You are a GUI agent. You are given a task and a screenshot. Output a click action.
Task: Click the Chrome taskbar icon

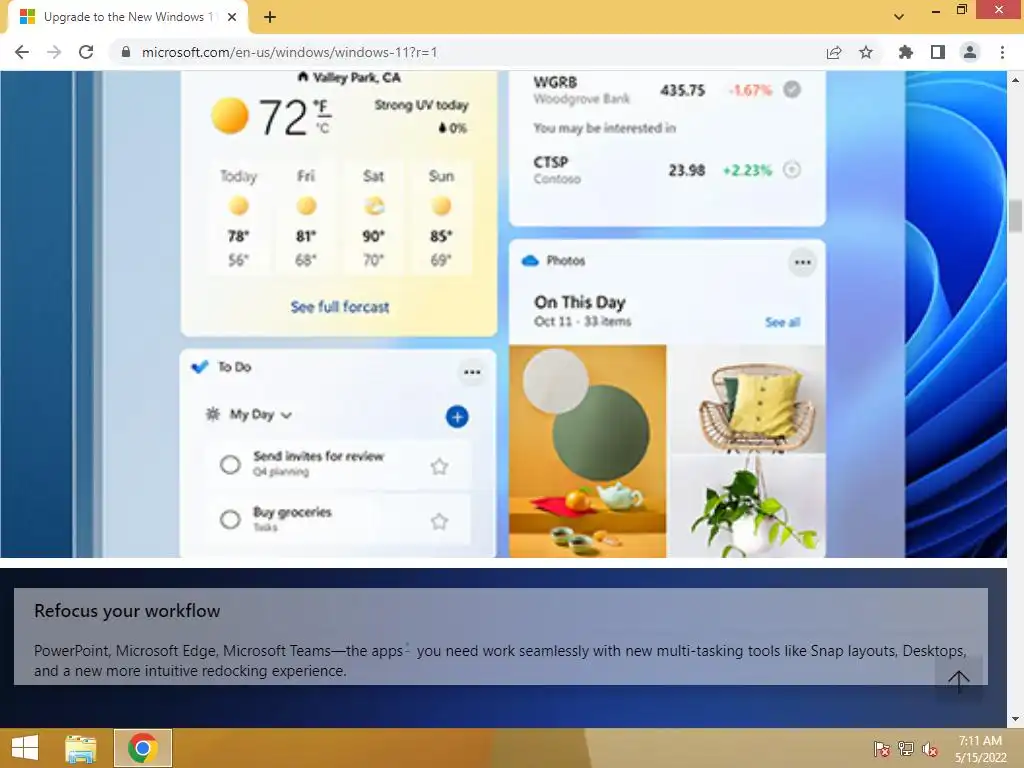(x=143, y=748)
